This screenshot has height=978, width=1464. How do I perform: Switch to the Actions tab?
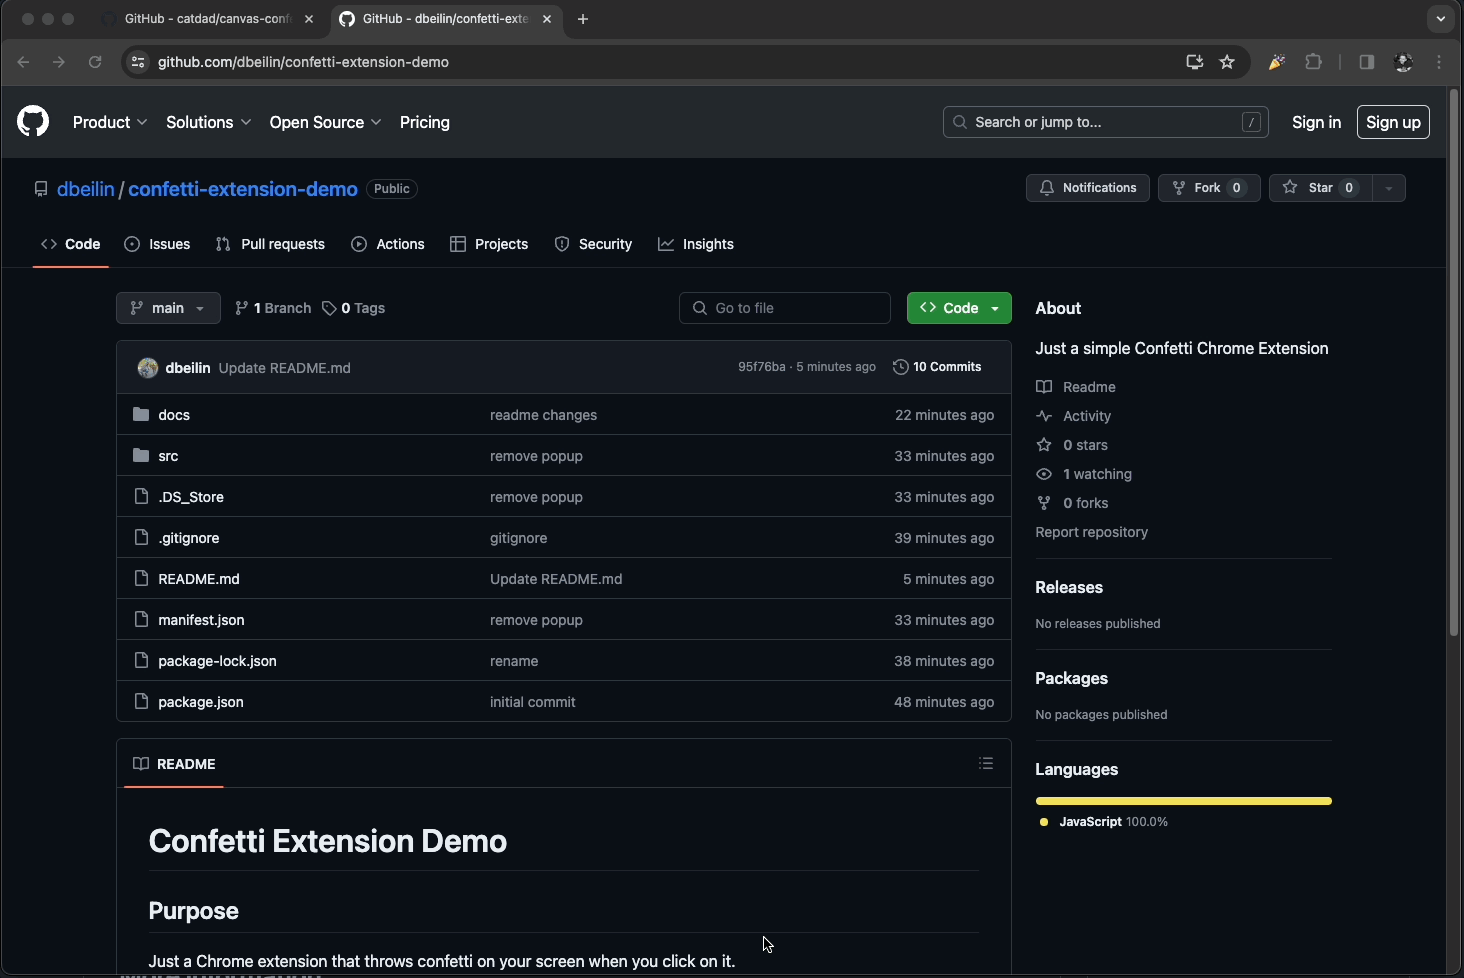tap(388, 244)
